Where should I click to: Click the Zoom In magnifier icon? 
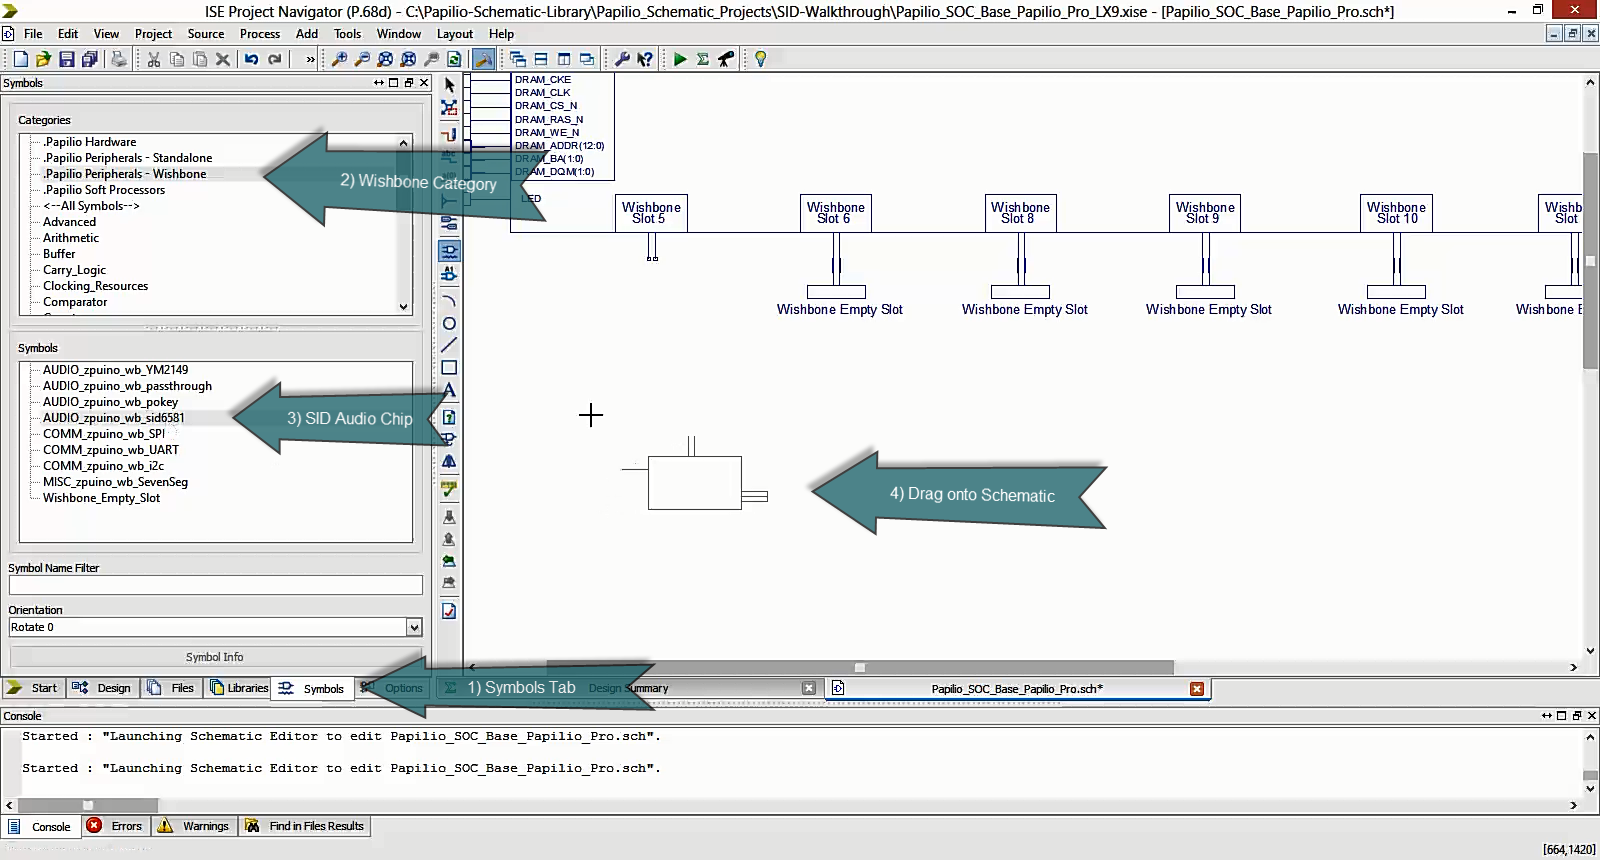[x=339, y=59]
